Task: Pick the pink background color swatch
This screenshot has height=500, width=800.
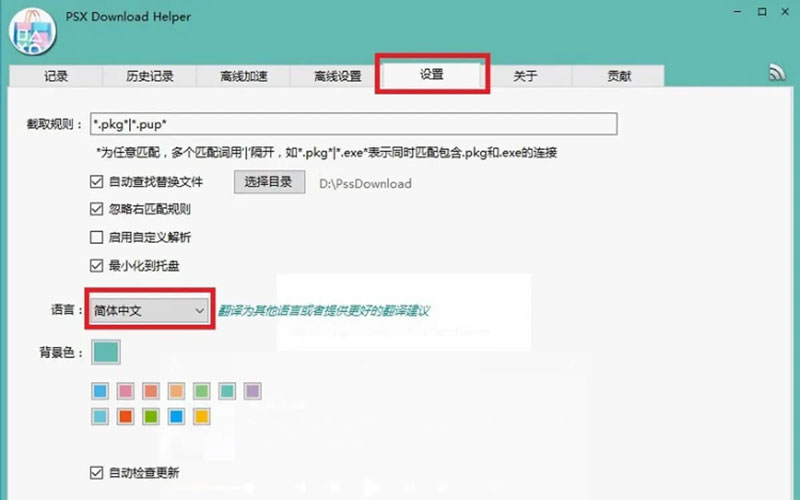Action: pyautogui.click(x=125, y=391)
